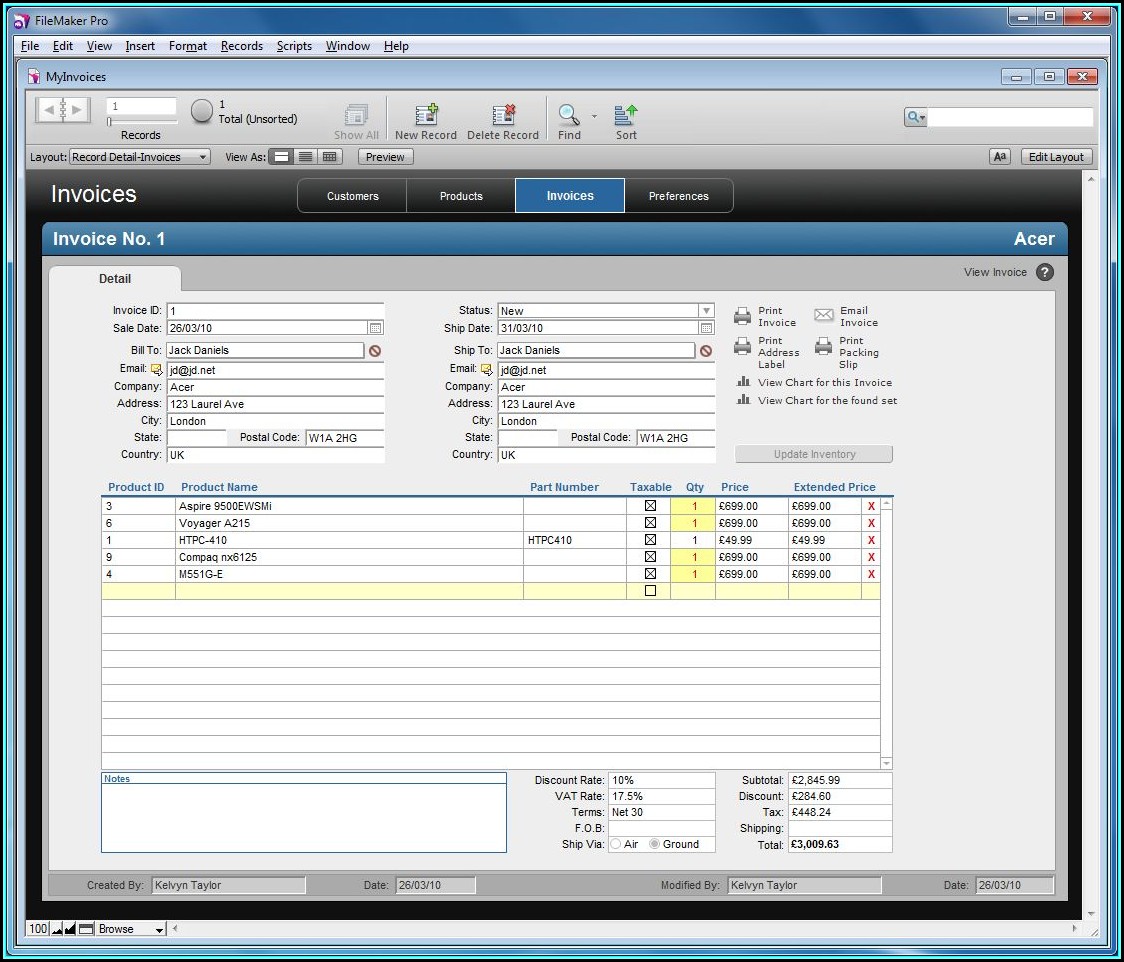
Task: Click the New Record toolbar icon
Action: click(x=426, y=115)
